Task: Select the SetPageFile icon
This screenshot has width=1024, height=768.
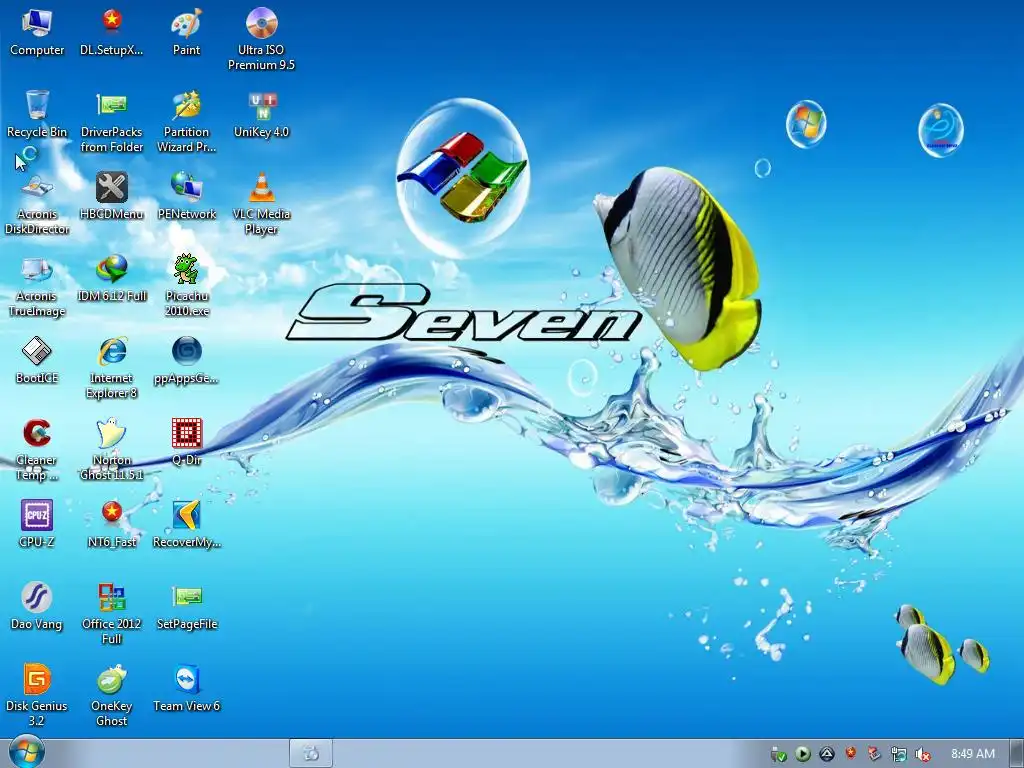Action: pos(187,606)
